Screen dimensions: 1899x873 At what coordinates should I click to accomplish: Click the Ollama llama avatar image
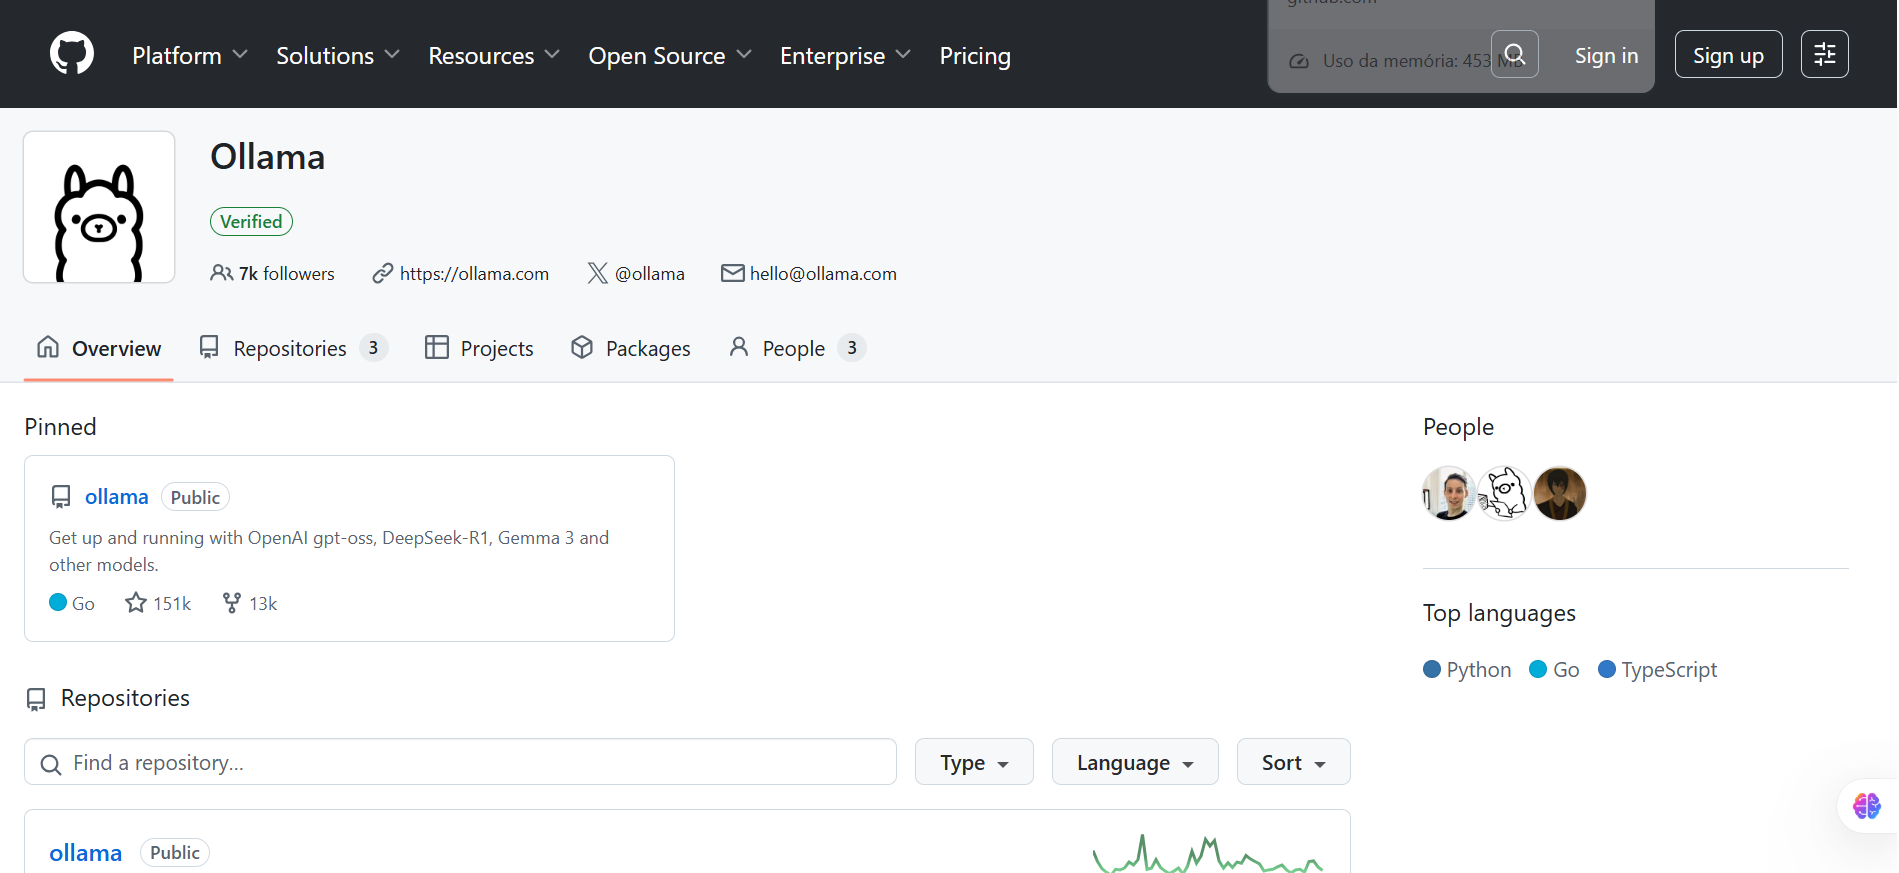[99, 207]
